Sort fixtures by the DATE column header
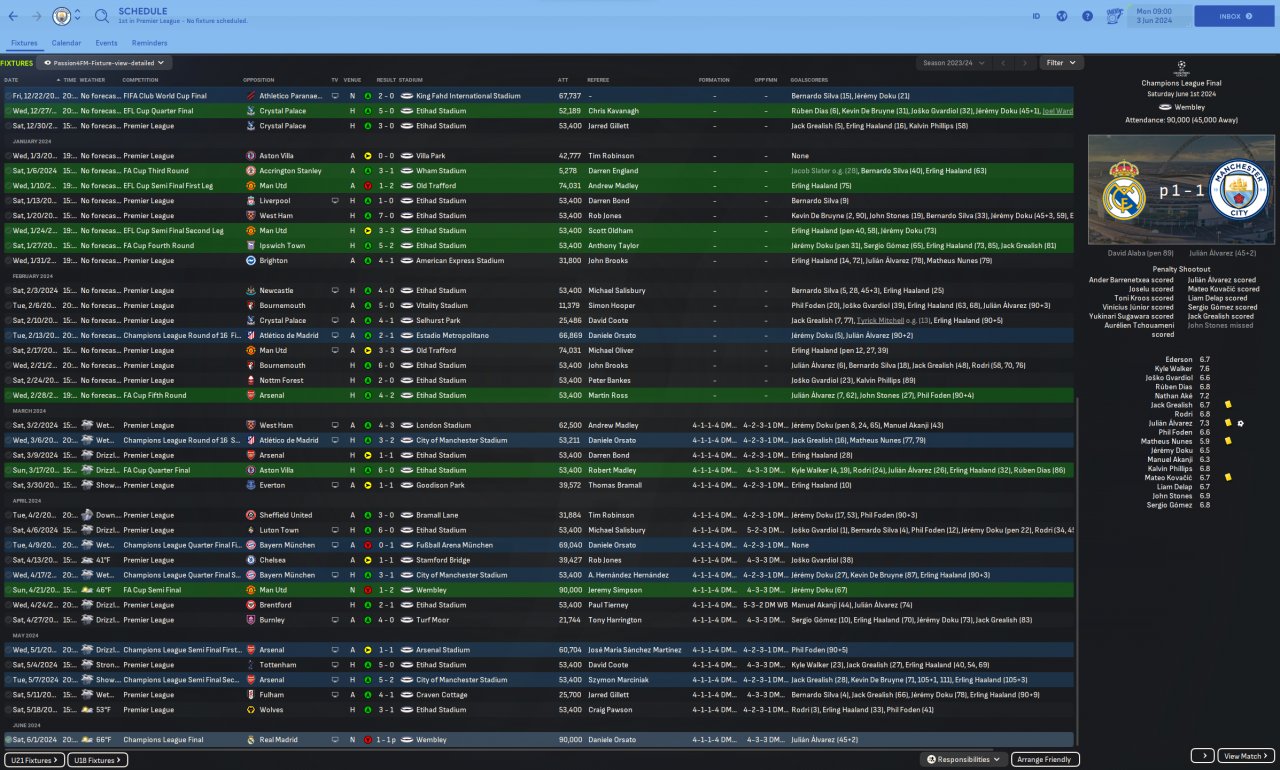The image size is (1280, 770). 11,80
